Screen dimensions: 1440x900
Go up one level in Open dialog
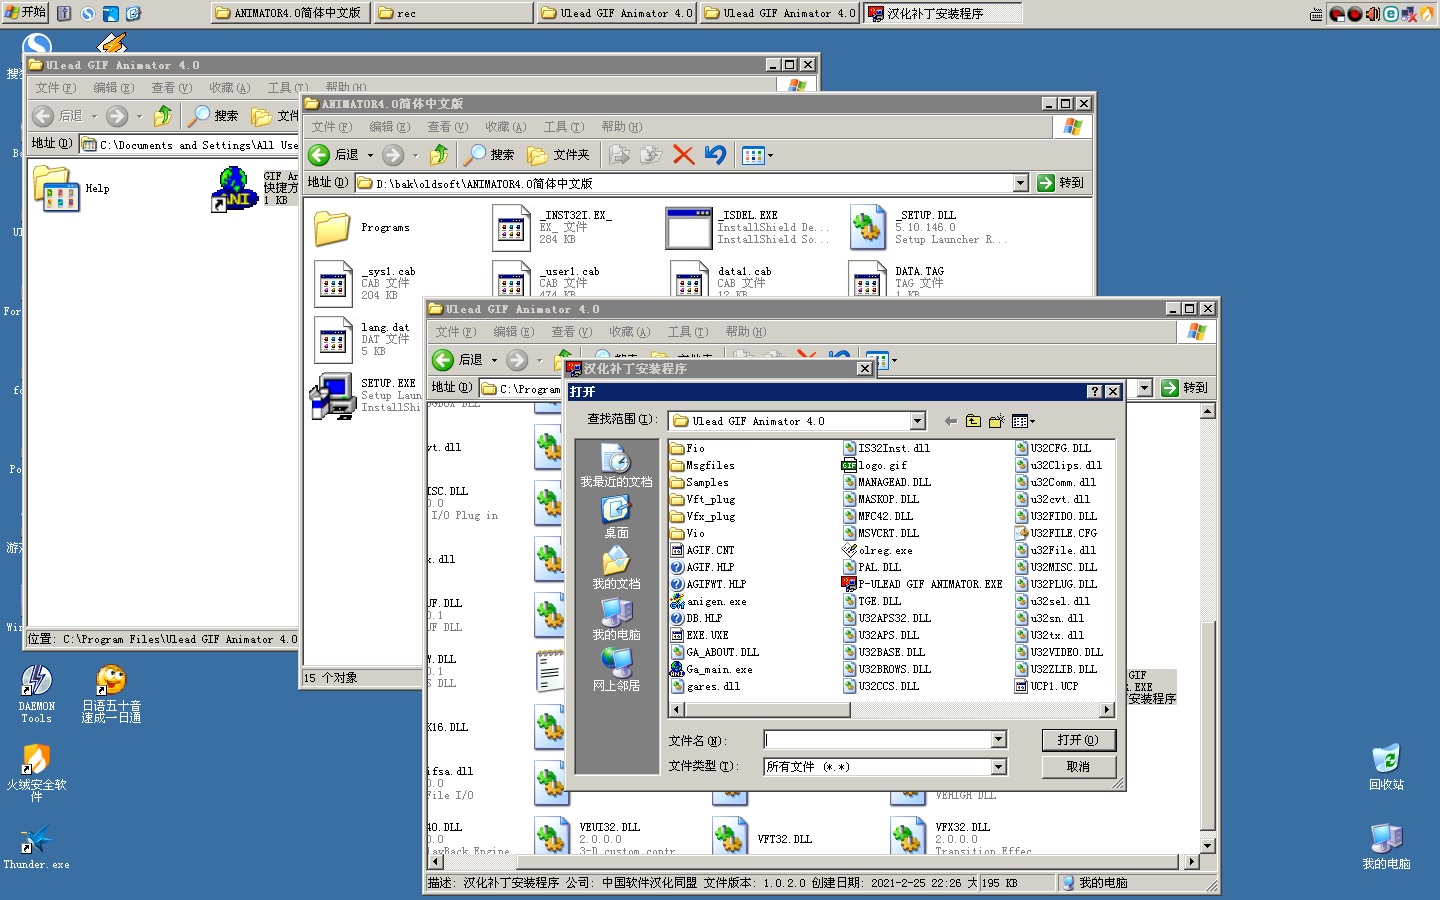pyautogui.click(x=973, y=421)
